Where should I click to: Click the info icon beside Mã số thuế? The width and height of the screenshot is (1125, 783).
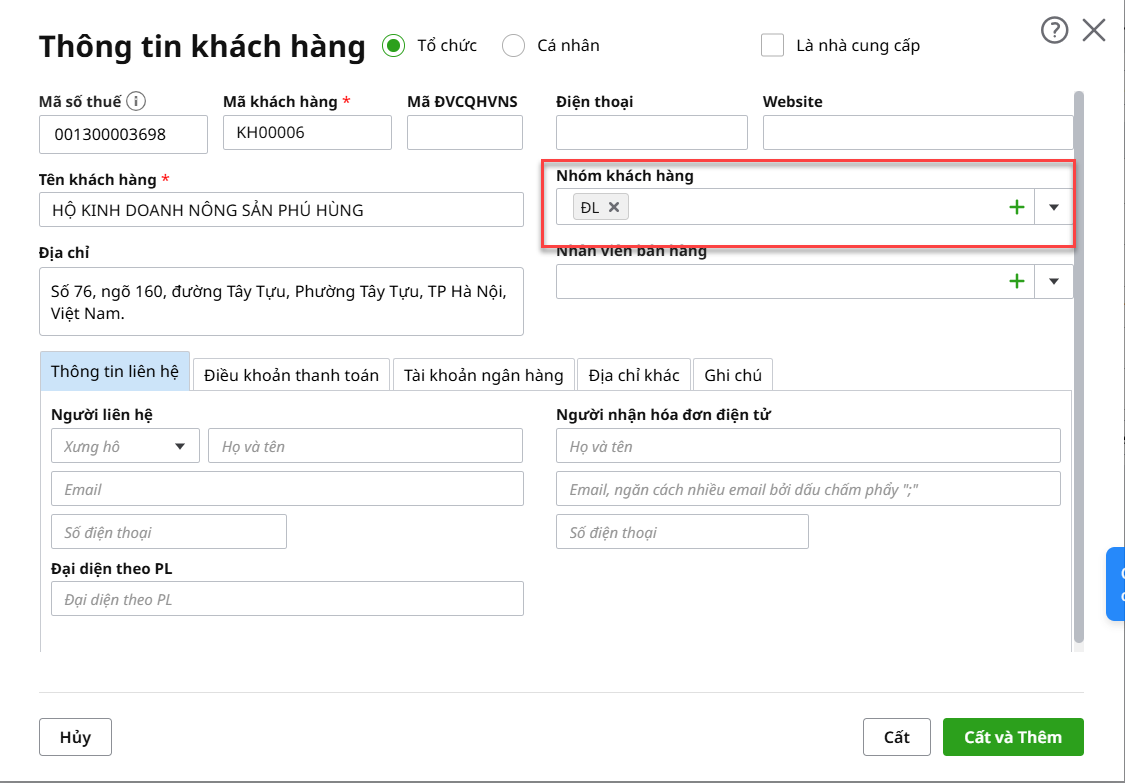click(137, 101)
